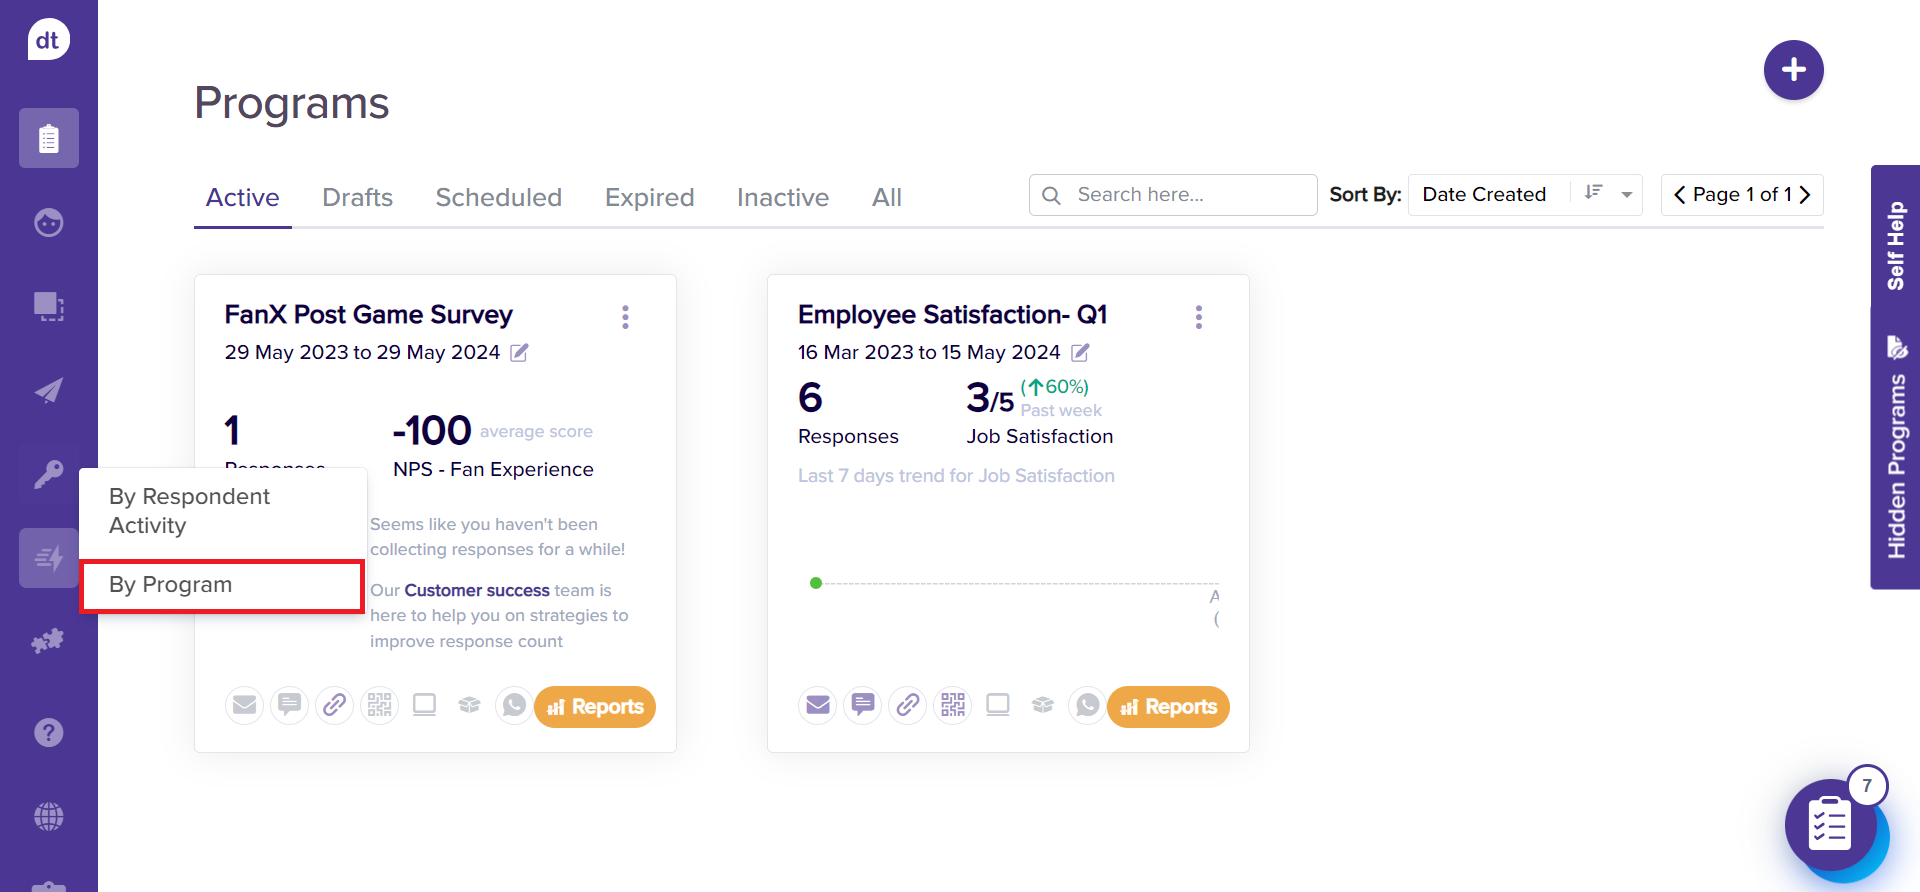The width and height of the screenshot is (1920, 892).
Task: Switch to the Drafts tab
Action: [357, 198]
